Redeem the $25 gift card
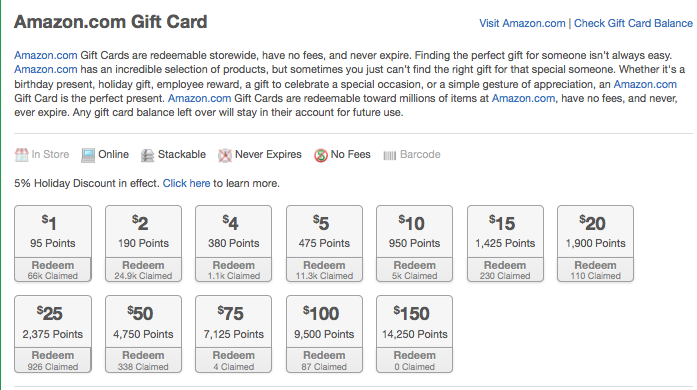Image resolution: width=697 pixels, height=390 pixels. pyautogui.click(x=53, y=360)
